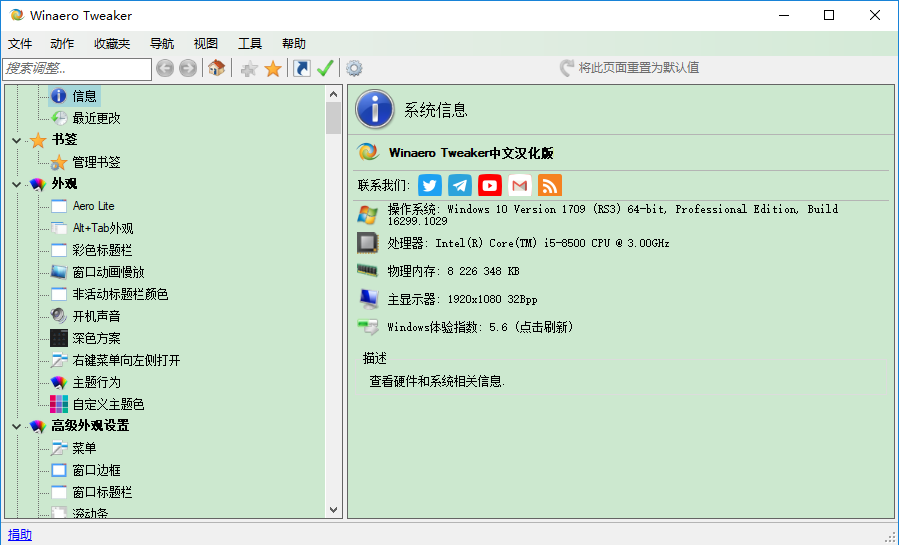
Task: Open the 收藏夹 menu
Action: pyautogui.click(x=112, y=43)
